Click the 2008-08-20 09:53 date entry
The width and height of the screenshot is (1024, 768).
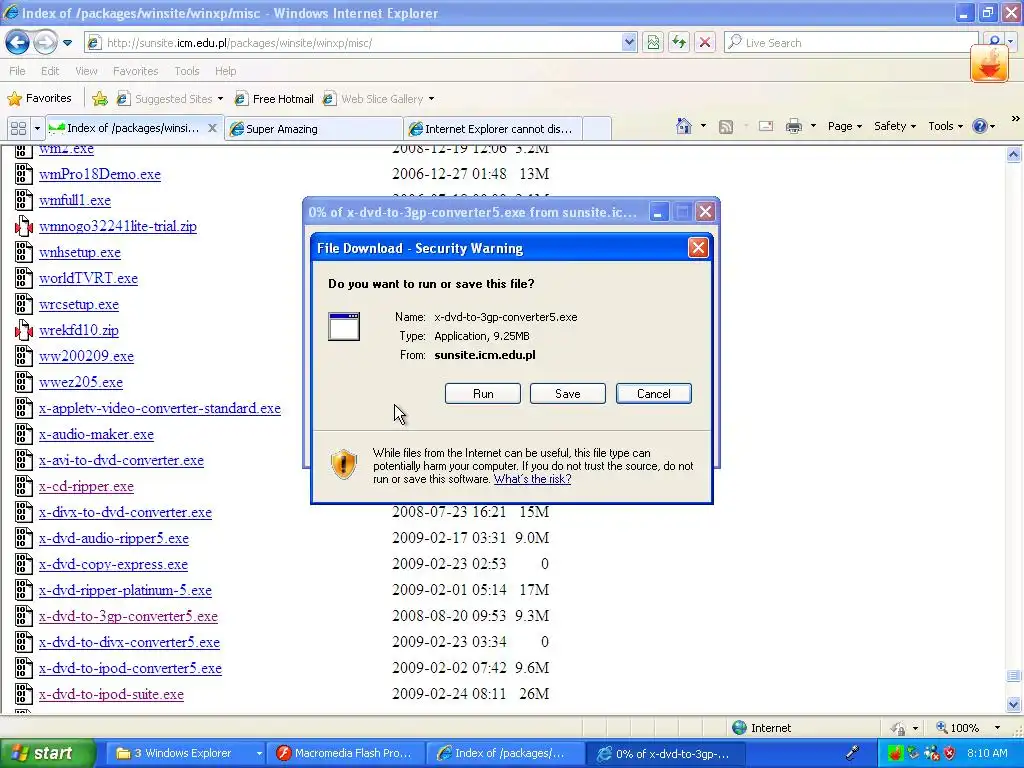[449, 616]
